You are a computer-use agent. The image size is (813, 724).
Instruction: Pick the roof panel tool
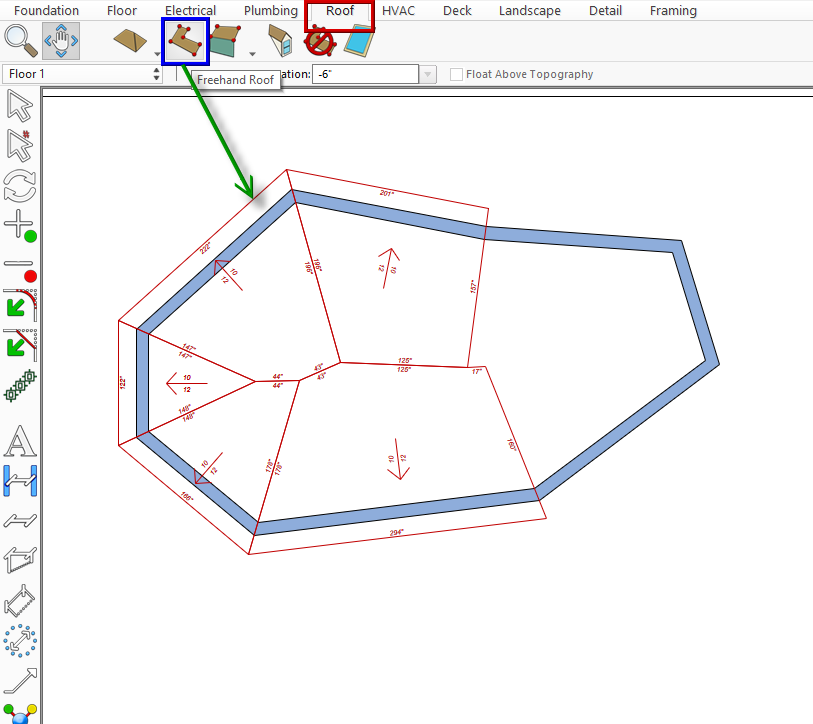coord(226,41)
